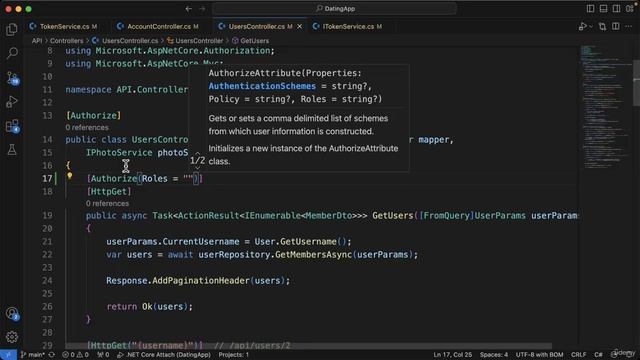Click the 0 references lens above class

[x=87, y=128]
